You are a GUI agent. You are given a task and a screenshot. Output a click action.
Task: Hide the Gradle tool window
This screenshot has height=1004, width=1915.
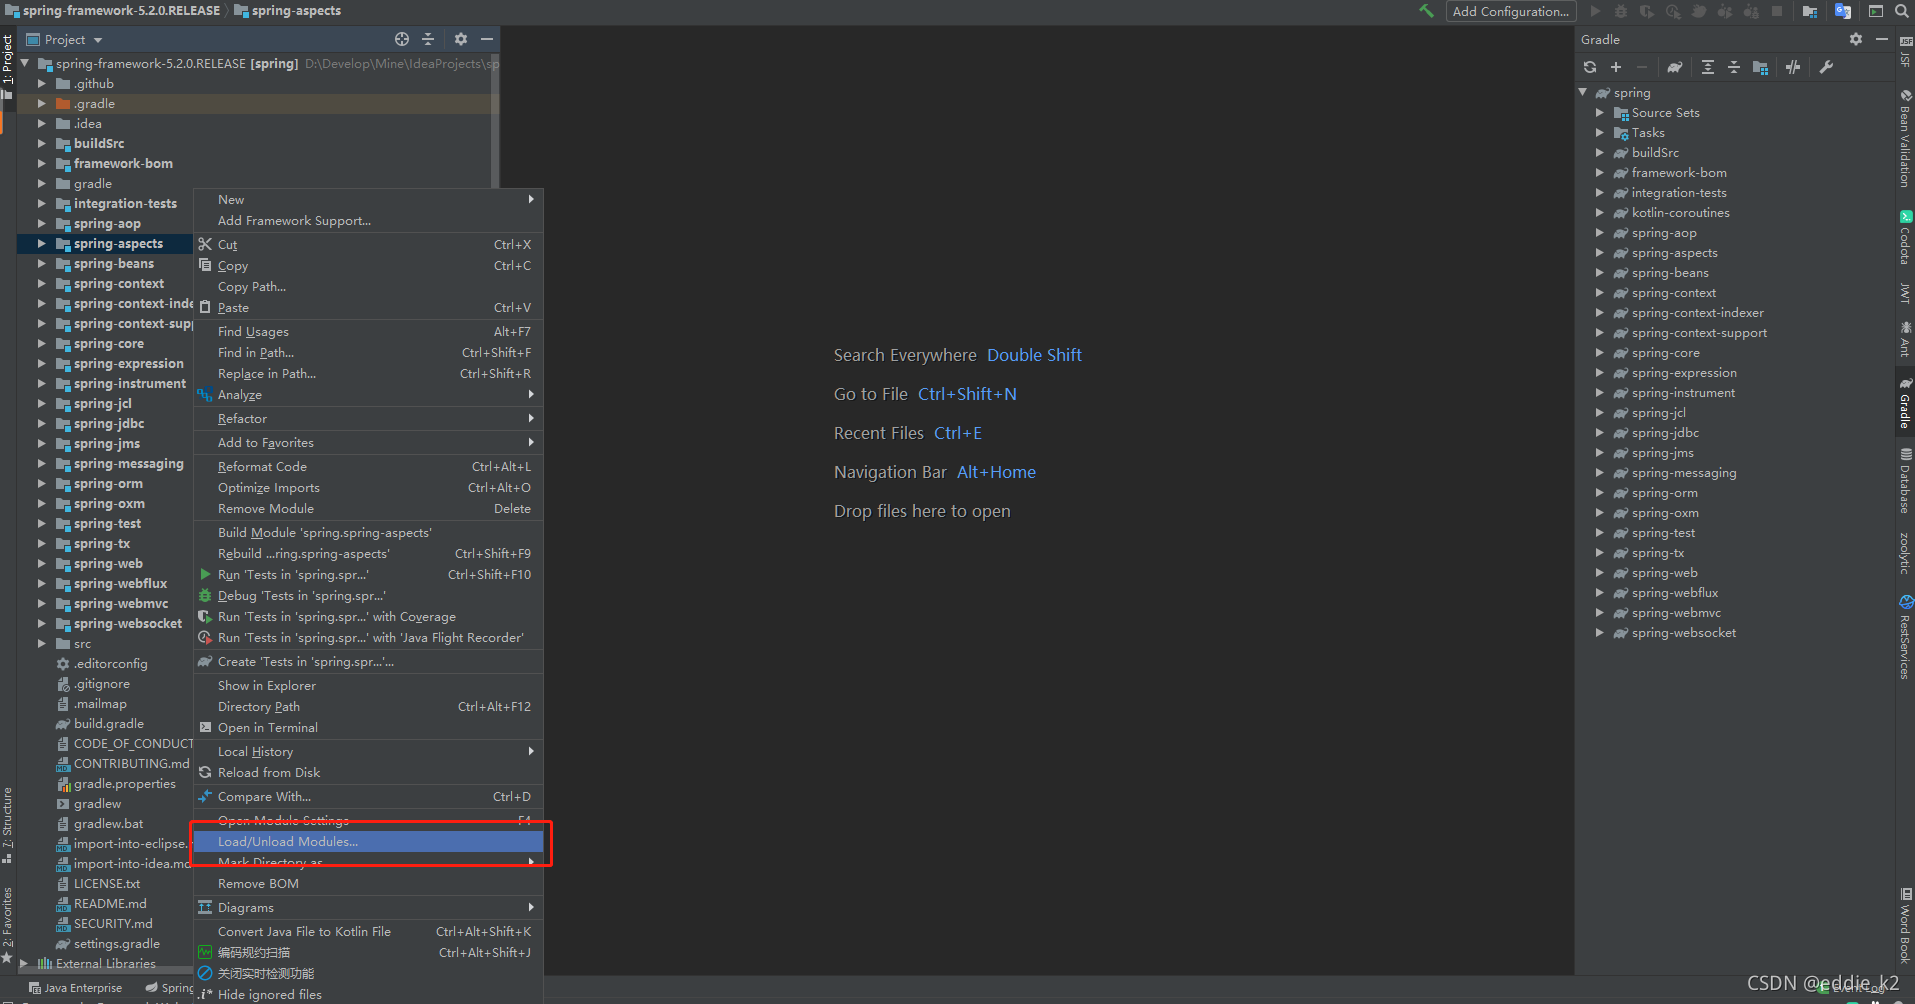(1882, 39)
